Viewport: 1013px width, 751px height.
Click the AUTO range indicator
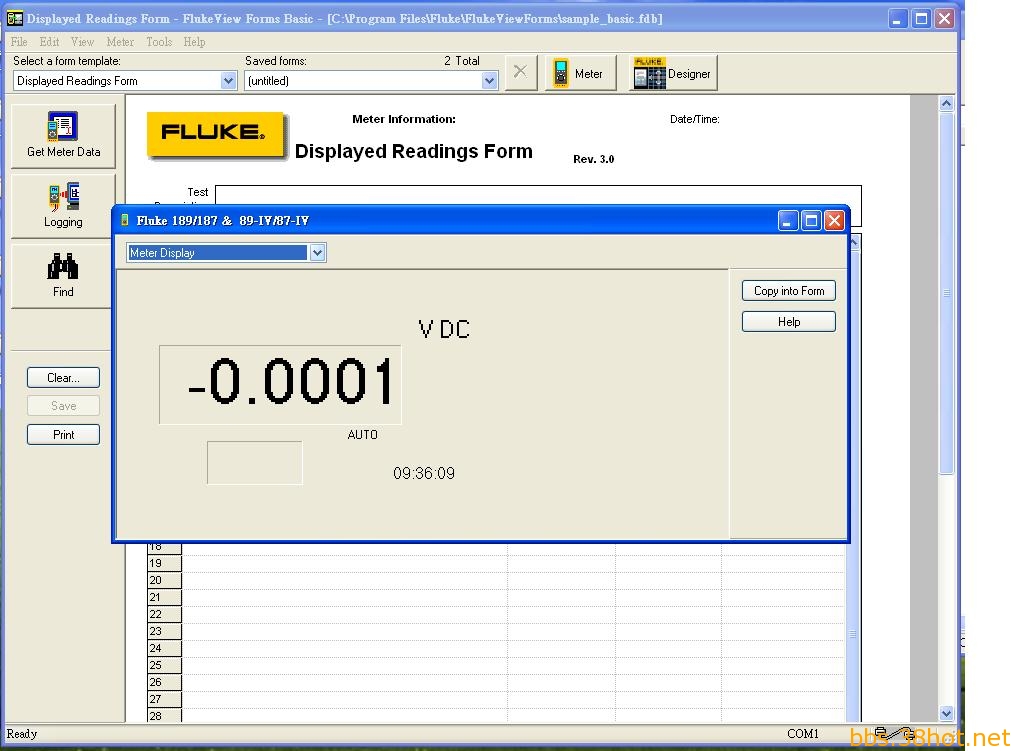click(x=362, y=435)
